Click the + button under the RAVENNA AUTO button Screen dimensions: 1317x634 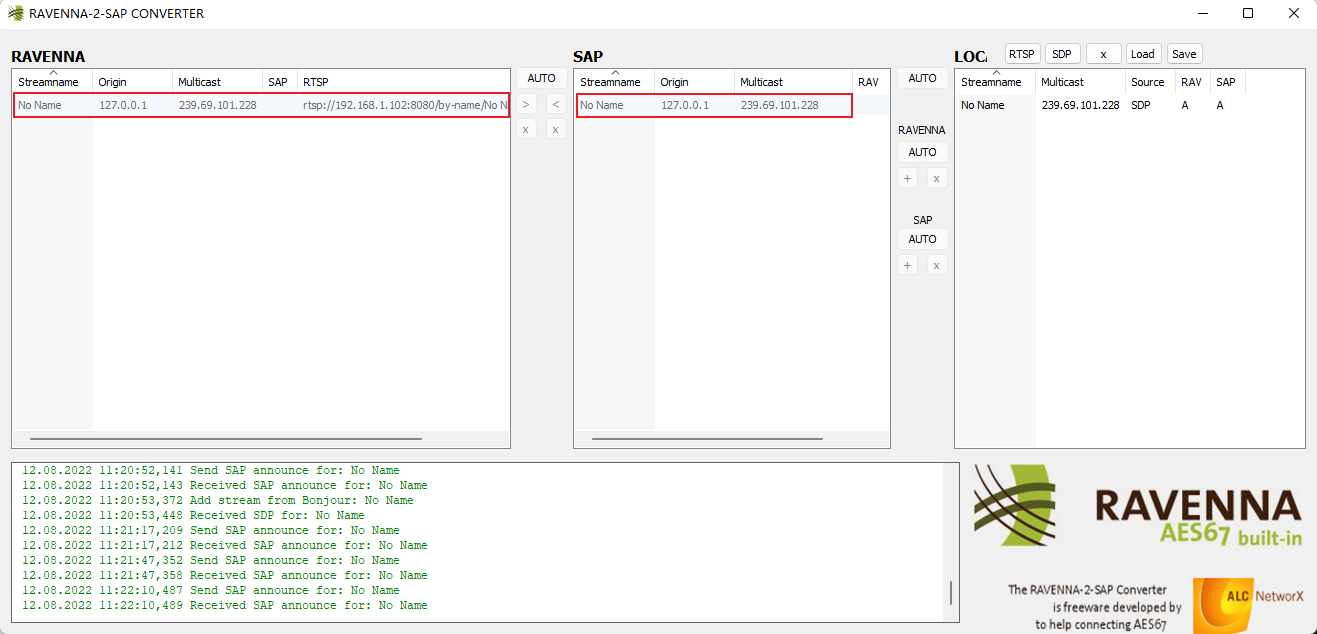[x=907, y=178]
